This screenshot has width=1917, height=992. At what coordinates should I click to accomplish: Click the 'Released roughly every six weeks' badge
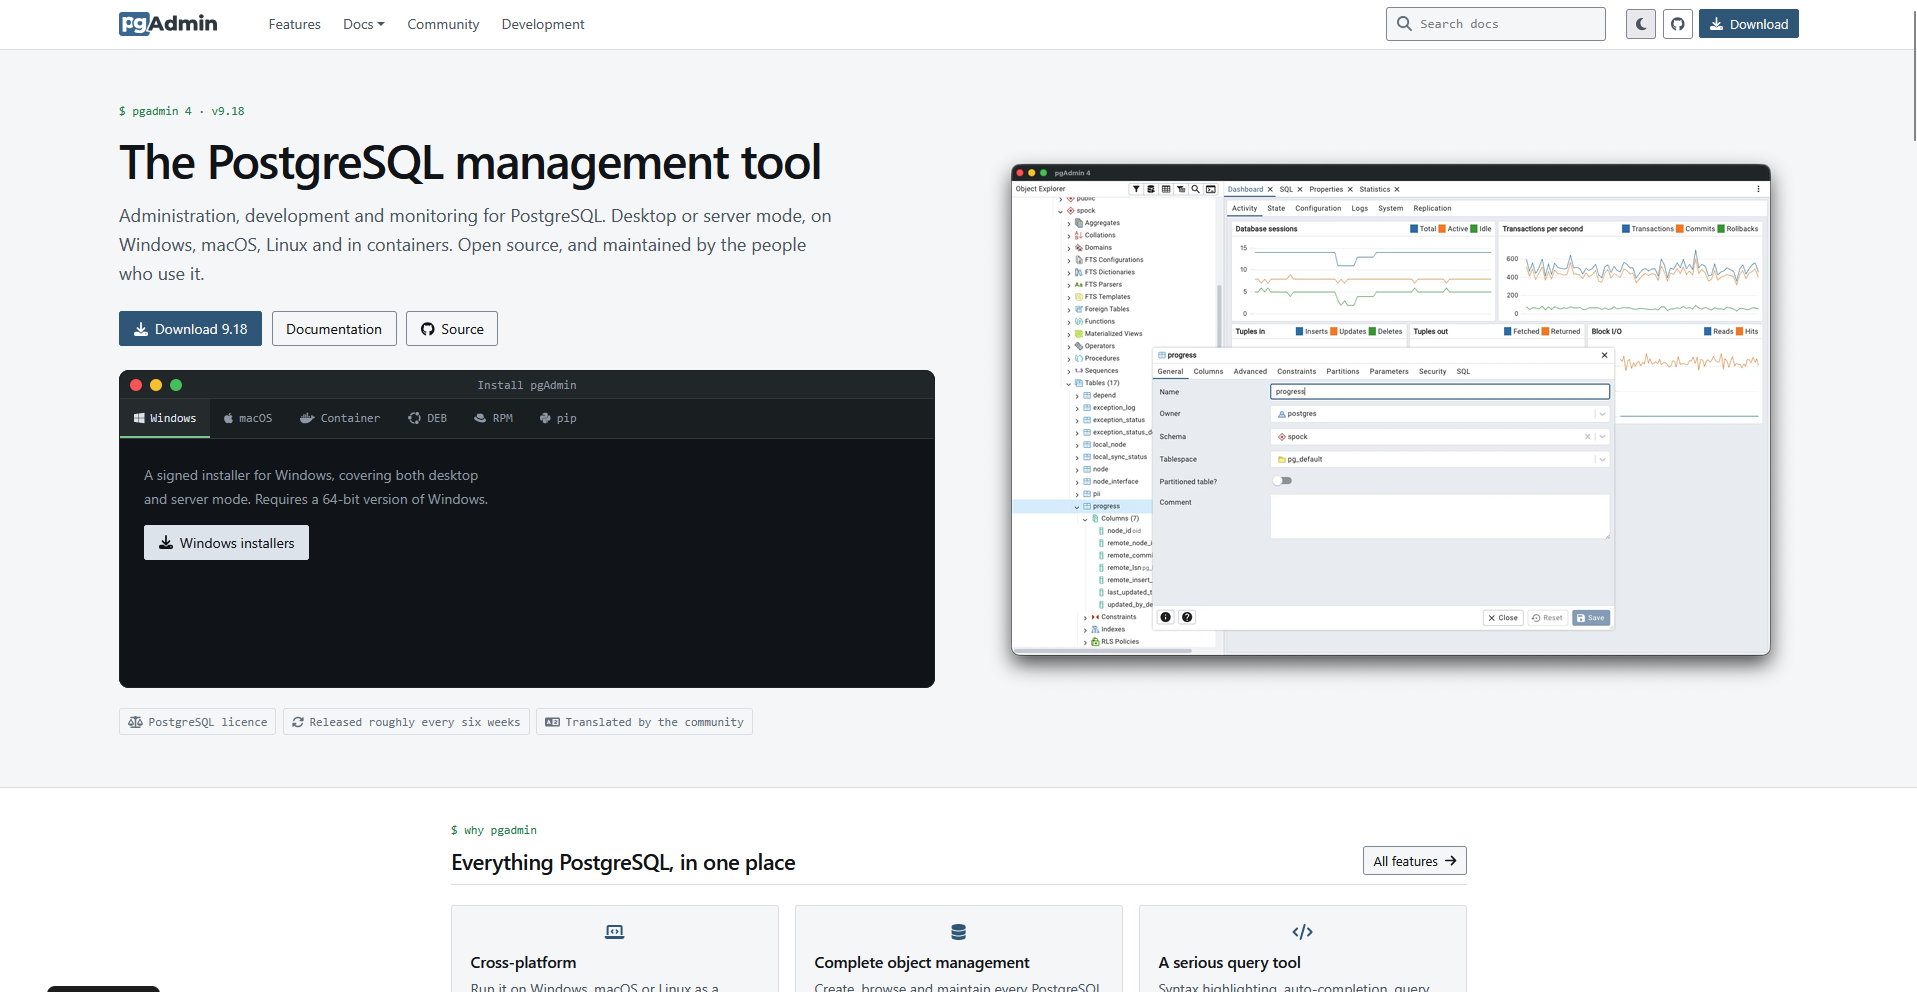click(x=406, y=722)
